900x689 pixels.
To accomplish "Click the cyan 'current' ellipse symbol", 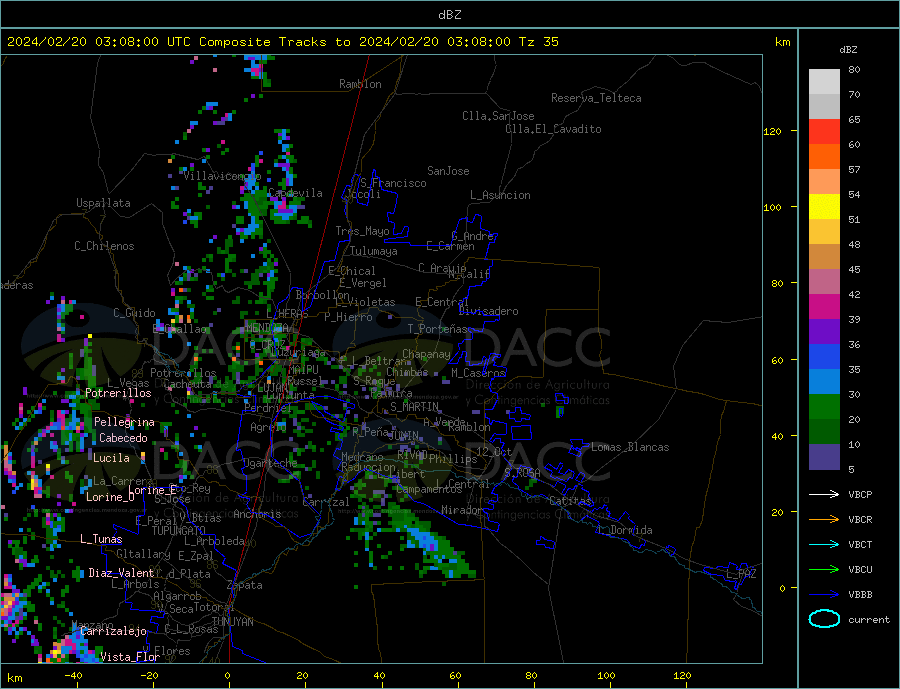I will point(824,619).
